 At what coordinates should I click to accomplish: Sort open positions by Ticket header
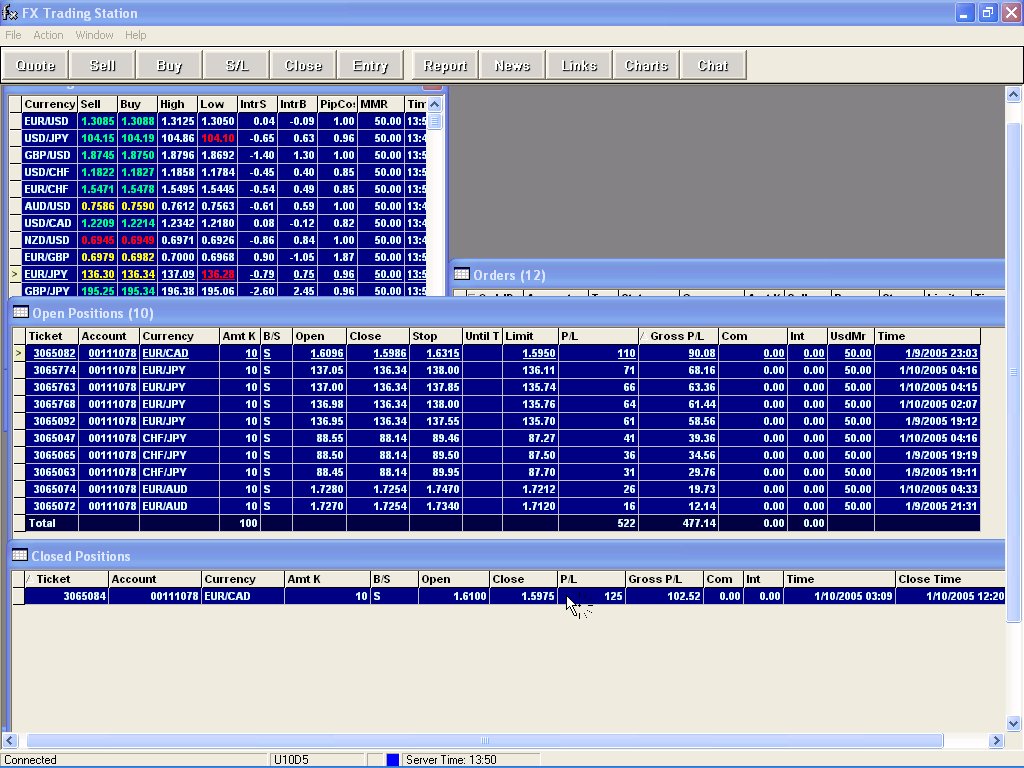pos(52,336)
